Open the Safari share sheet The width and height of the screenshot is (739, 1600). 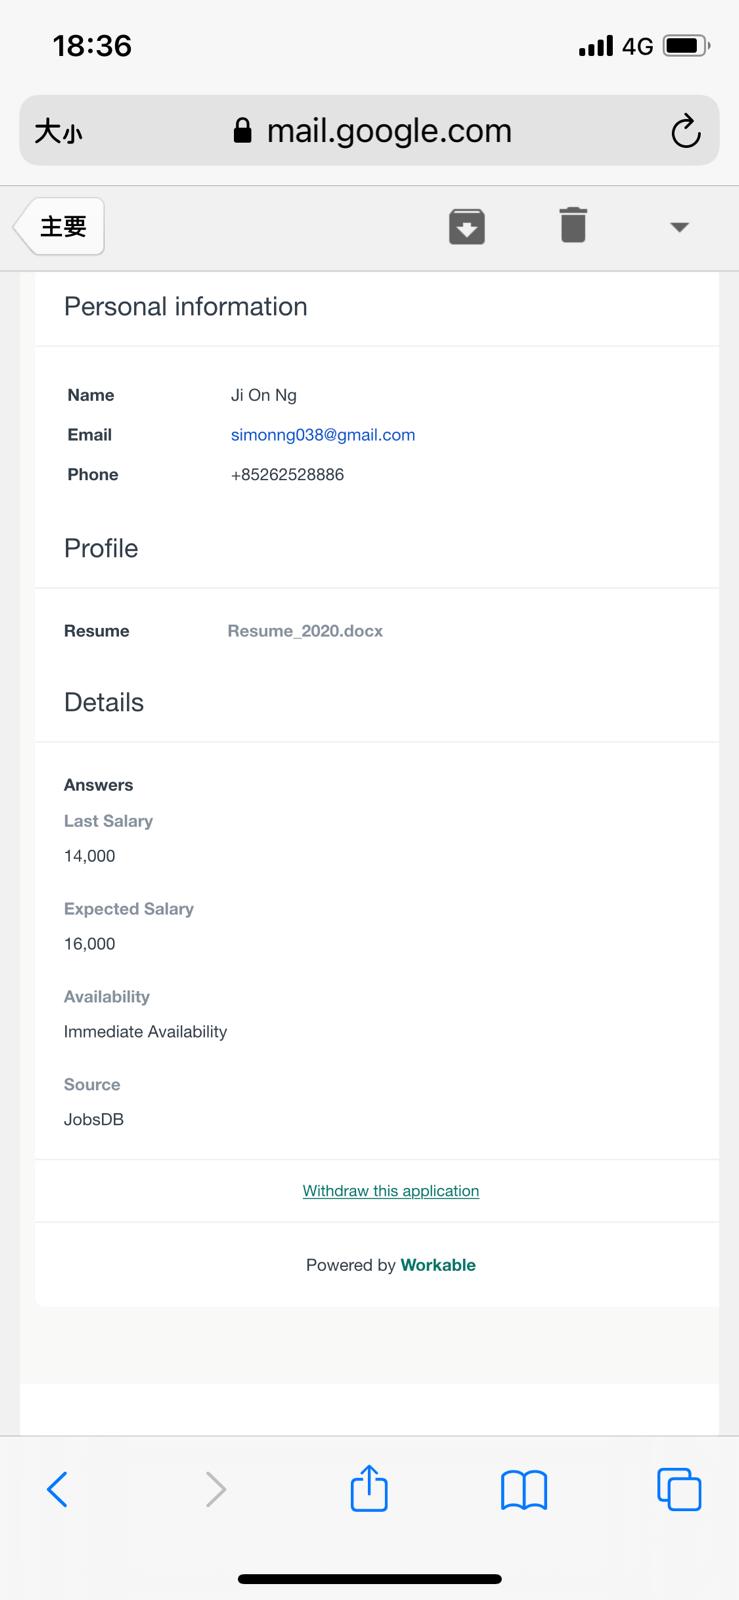369,1488
